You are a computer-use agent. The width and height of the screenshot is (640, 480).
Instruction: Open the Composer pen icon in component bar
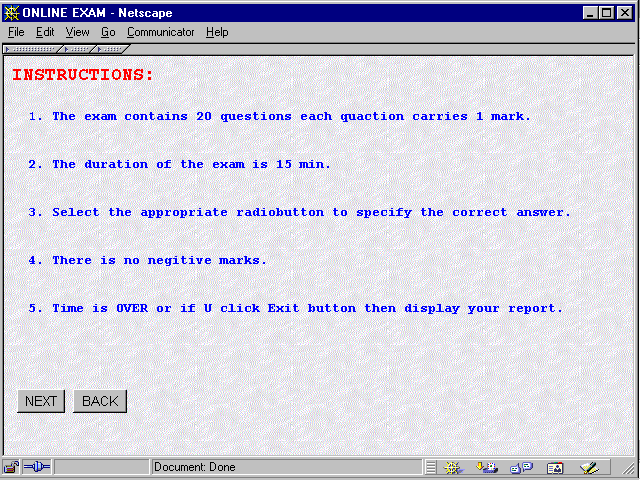(x=589, y=468)
